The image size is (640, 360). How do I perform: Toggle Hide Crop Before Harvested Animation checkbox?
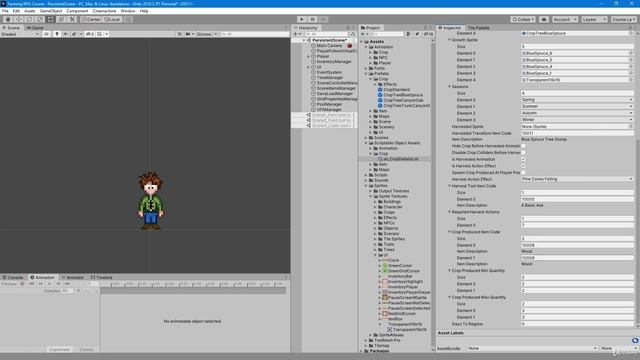pos(523,146)
